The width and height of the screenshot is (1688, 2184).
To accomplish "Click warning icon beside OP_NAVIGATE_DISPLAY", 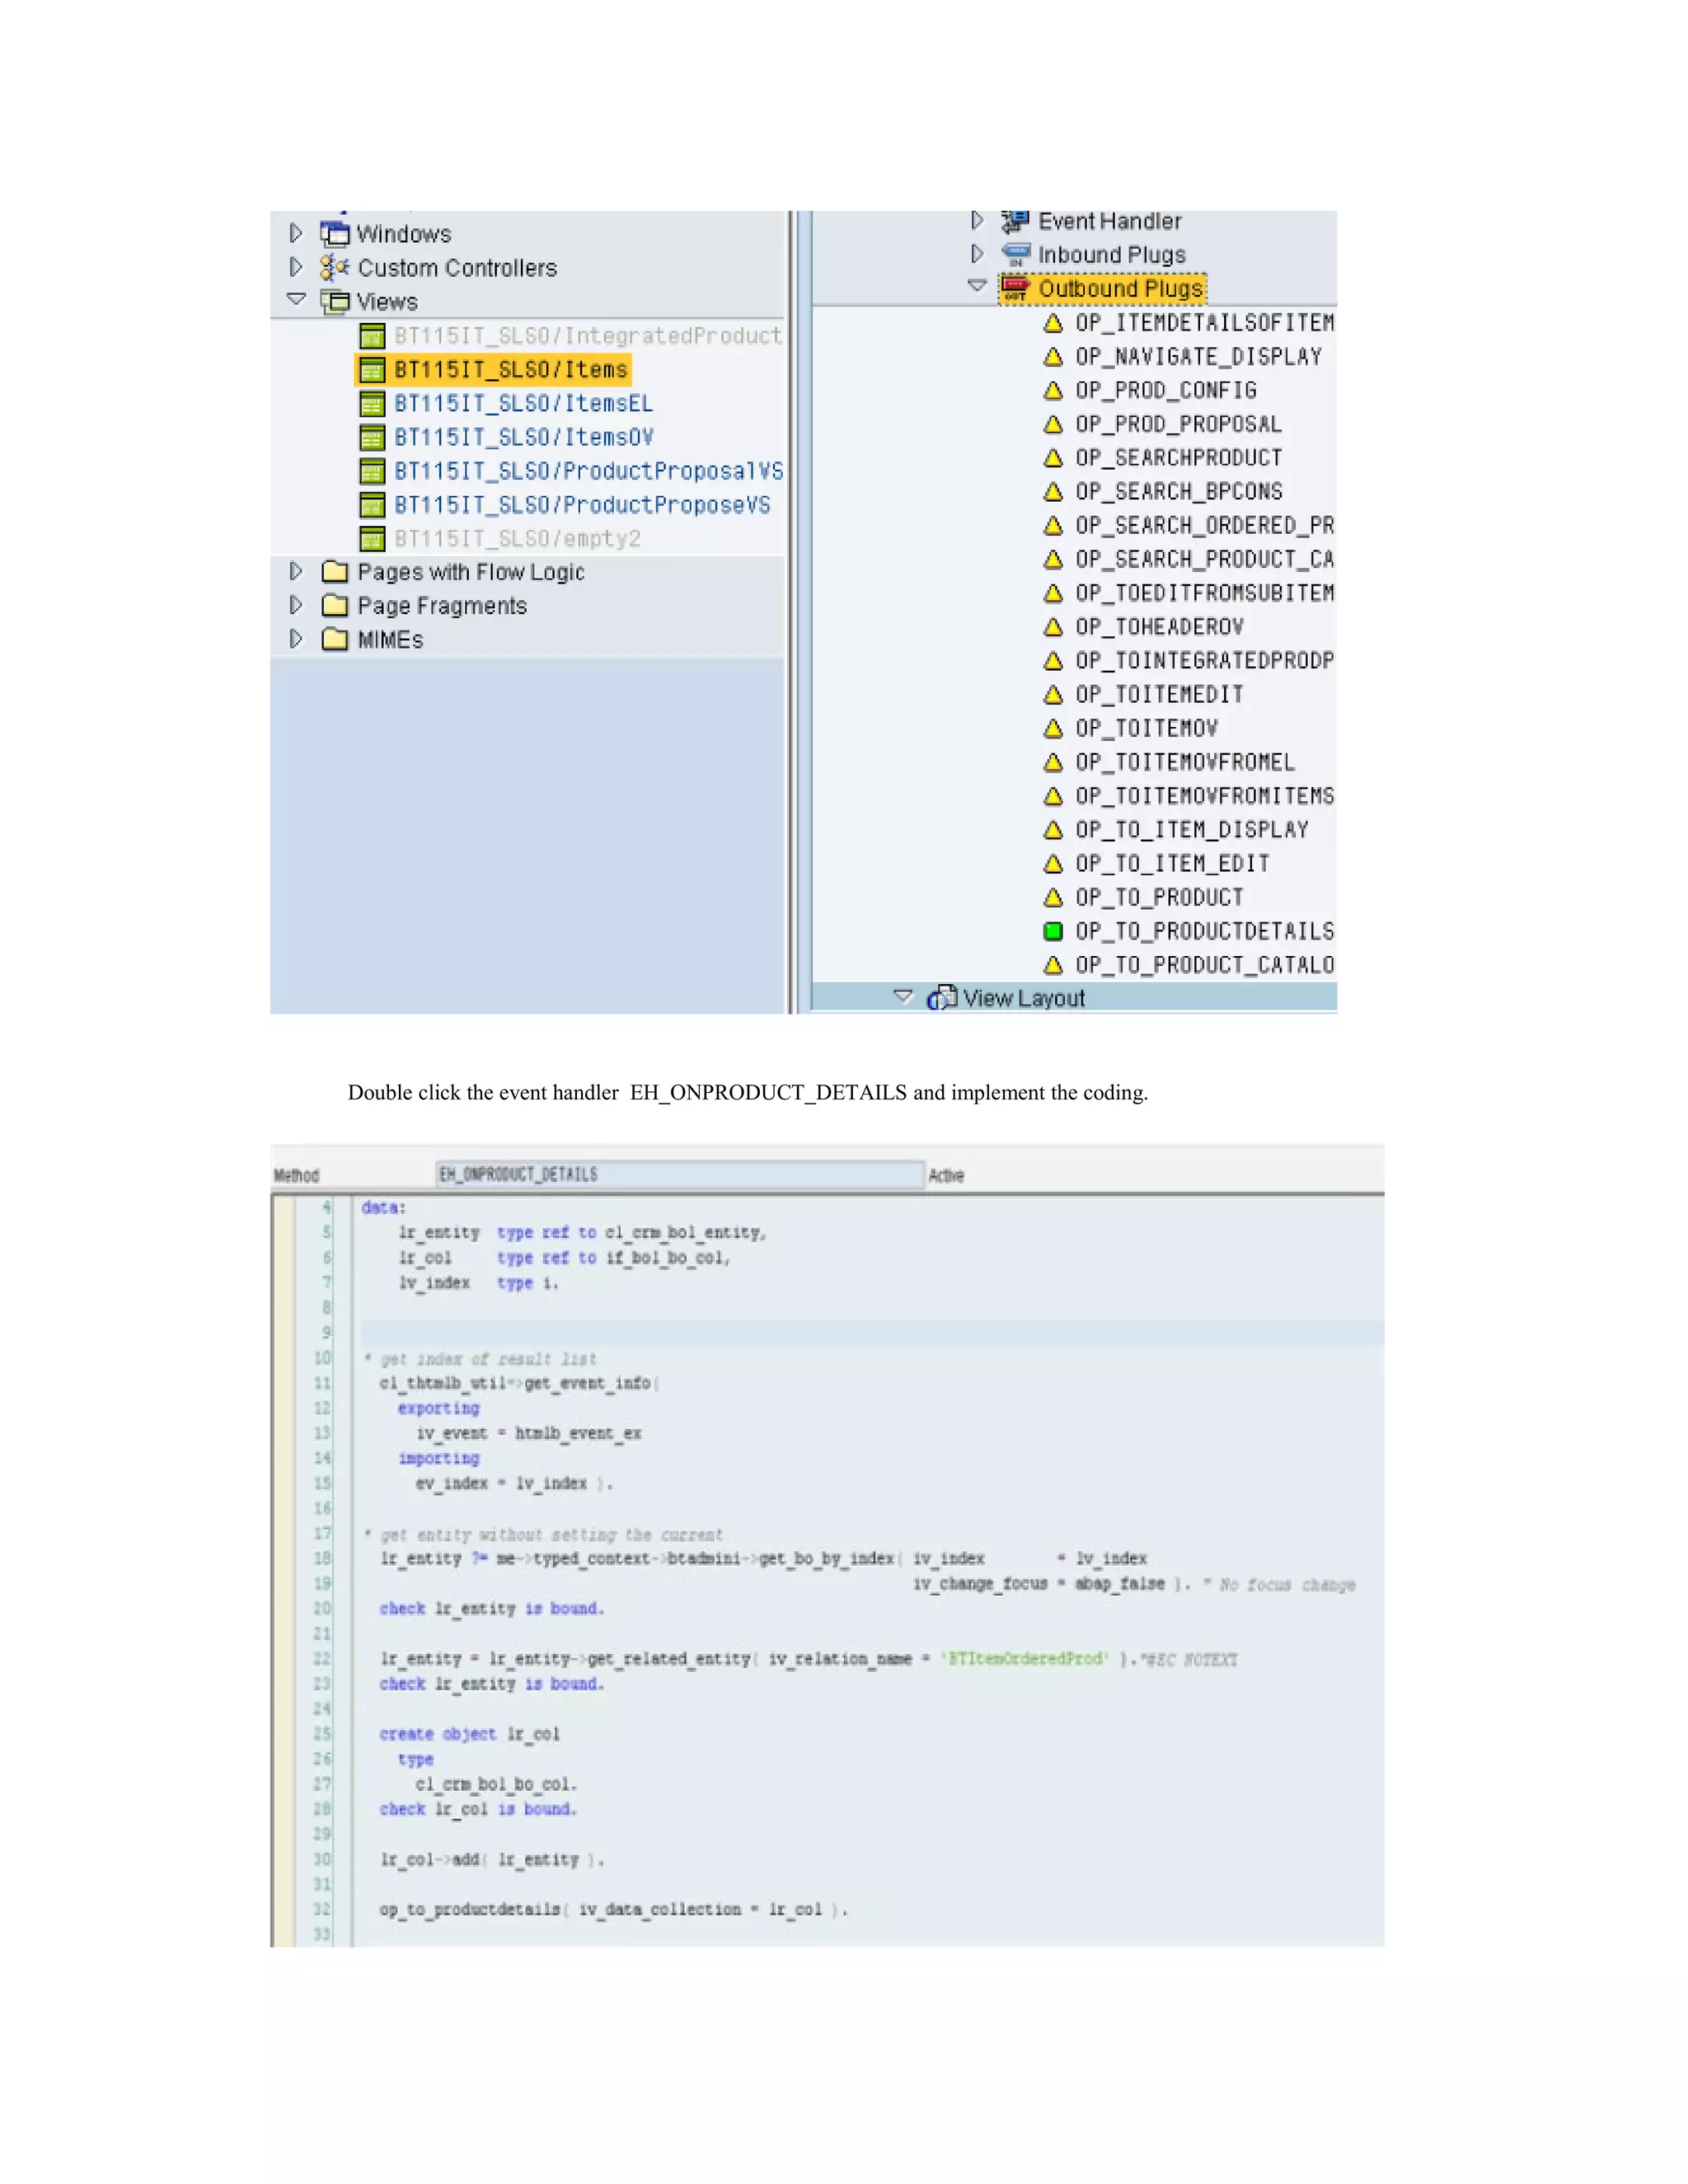I will [1053, 357].
